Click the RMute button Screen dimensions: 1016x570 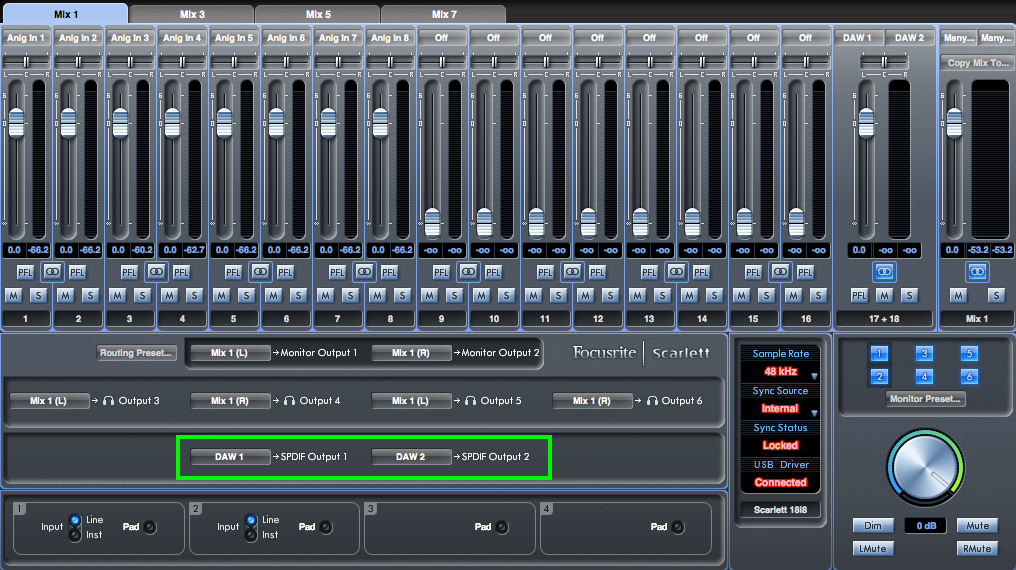point(977,549)
